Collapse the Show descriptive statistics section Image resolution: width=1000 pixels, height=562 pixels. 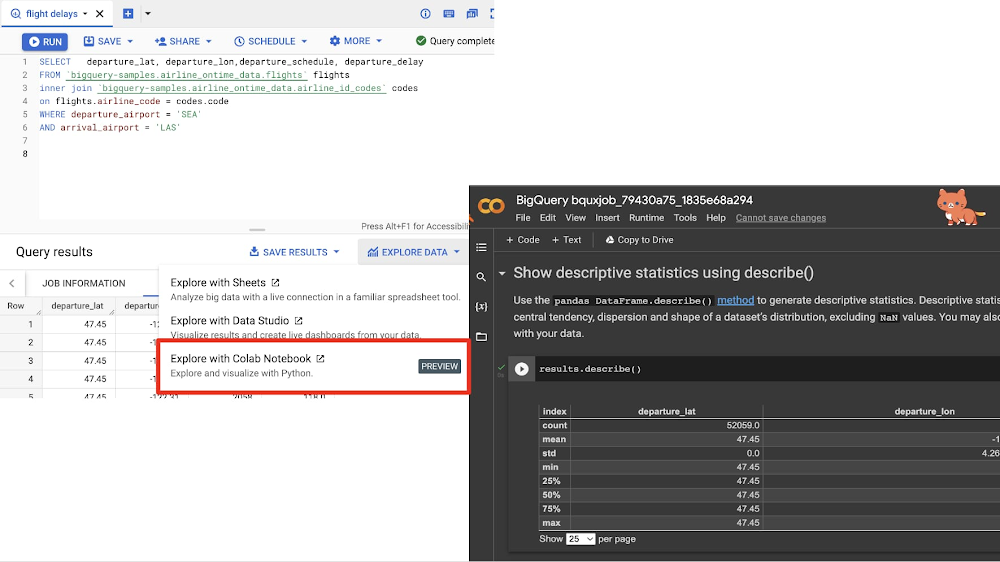coord(502,273)
